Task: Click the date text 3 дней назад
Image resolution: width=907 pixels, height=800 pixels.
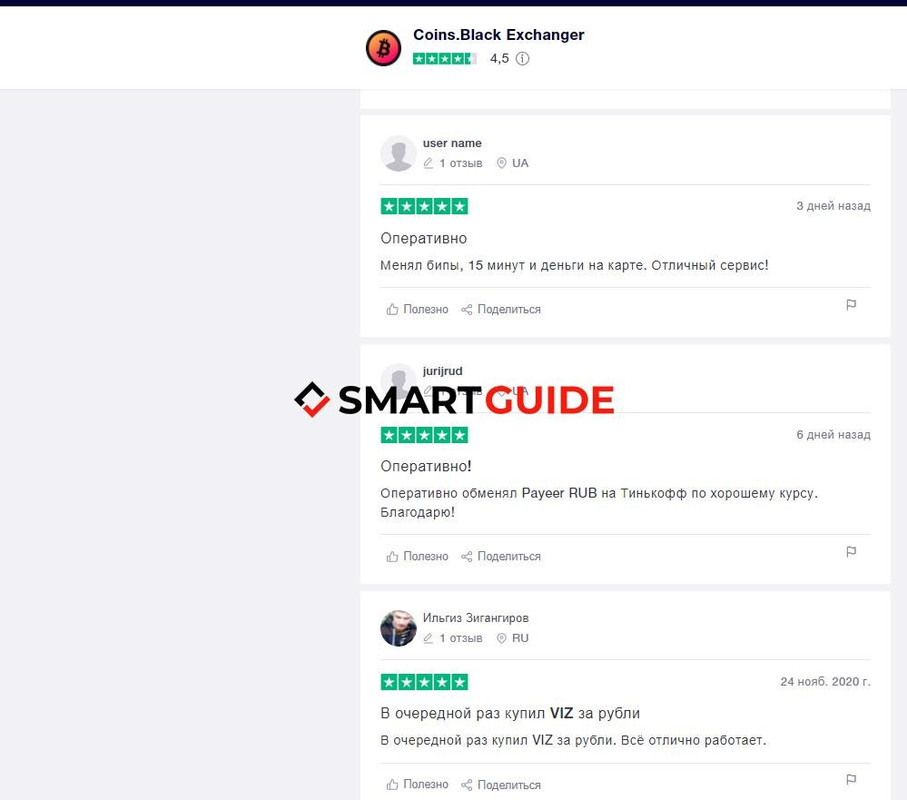Action: (833, 206)
